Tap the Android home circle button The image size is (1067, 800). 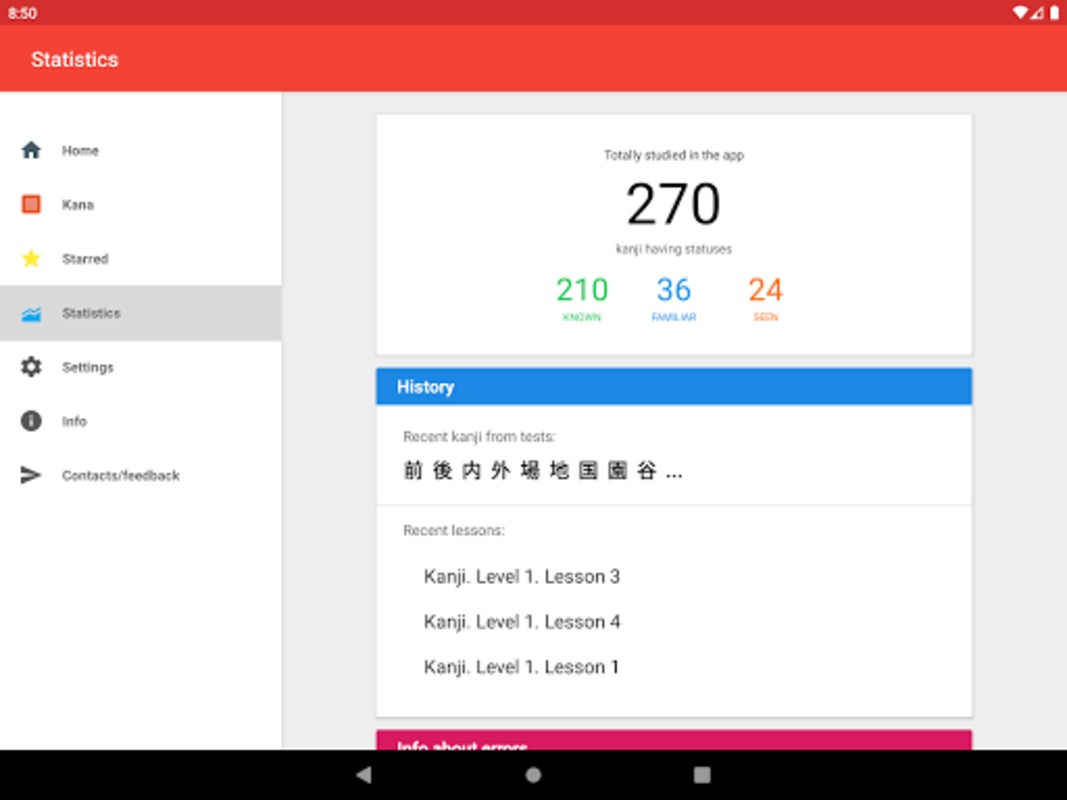tap(534, 774)
